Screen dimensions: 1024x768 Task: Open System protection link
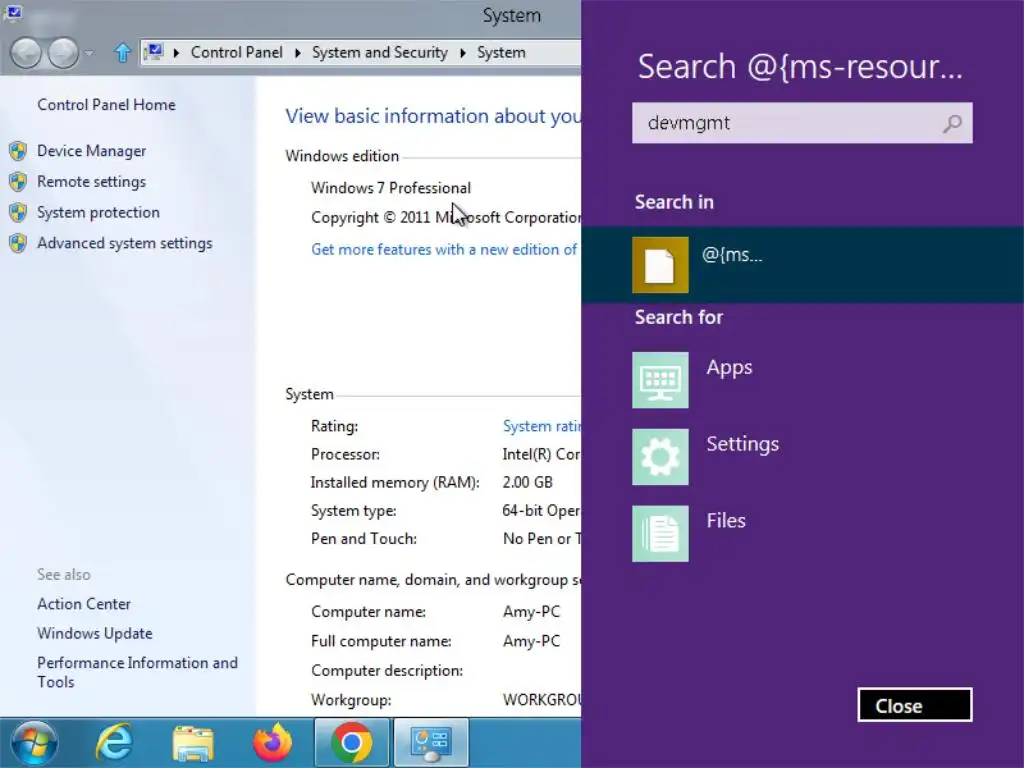pyautogui.click(x=98, y=212)
